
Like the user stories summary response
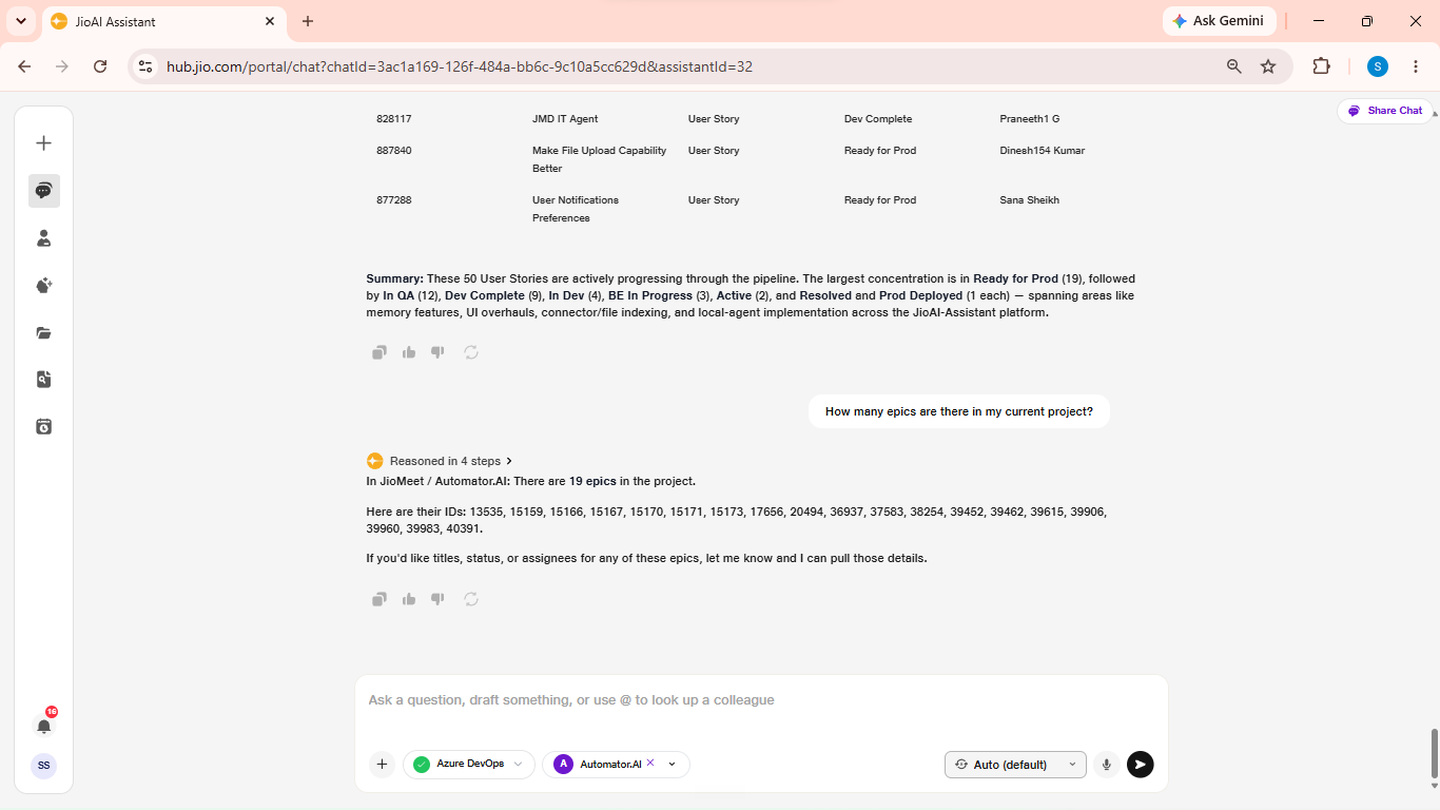[409, 352]
